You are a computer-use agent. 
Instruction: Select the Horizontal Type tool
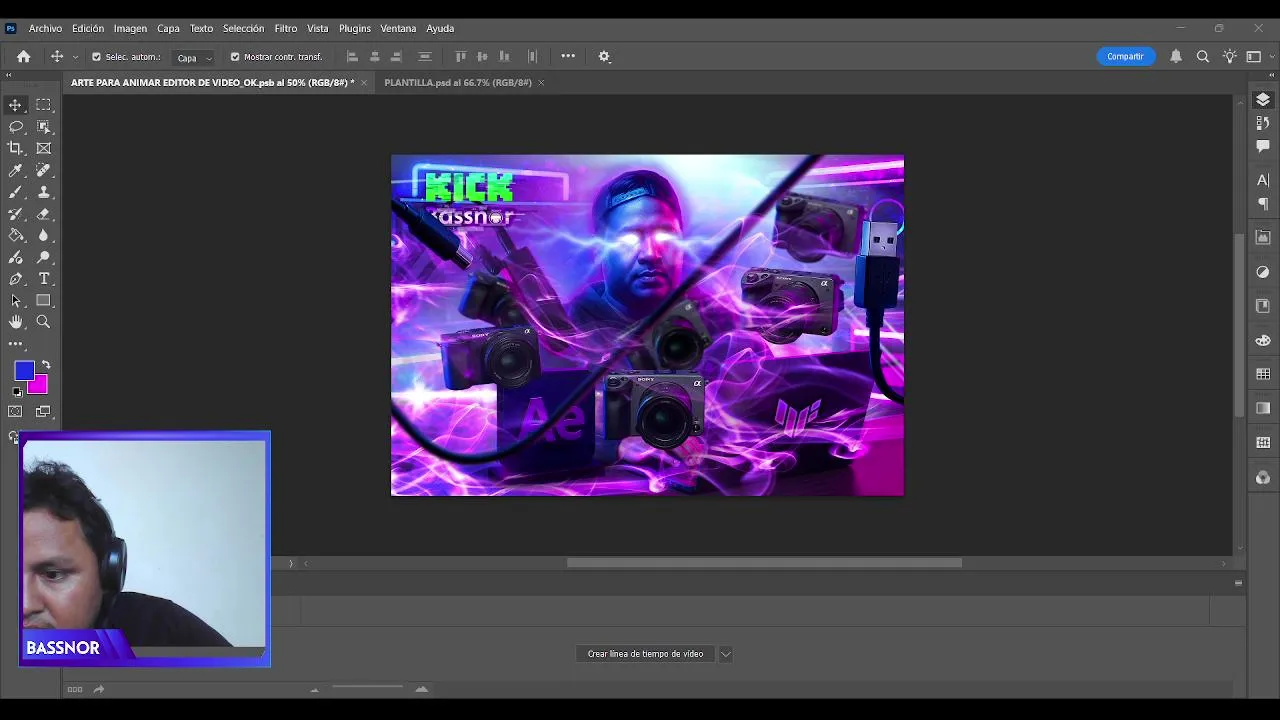(x=44, y=279)
